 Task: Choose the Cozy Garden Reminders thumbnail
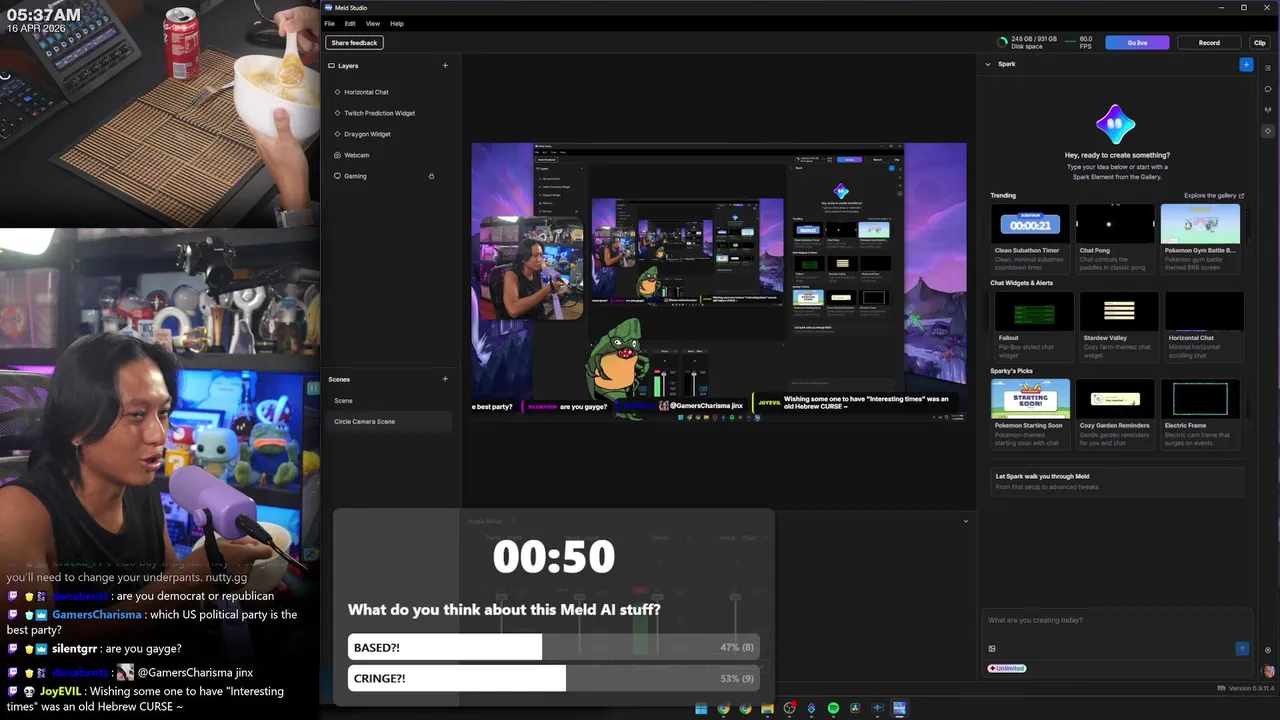click(x=1116, y=398)
